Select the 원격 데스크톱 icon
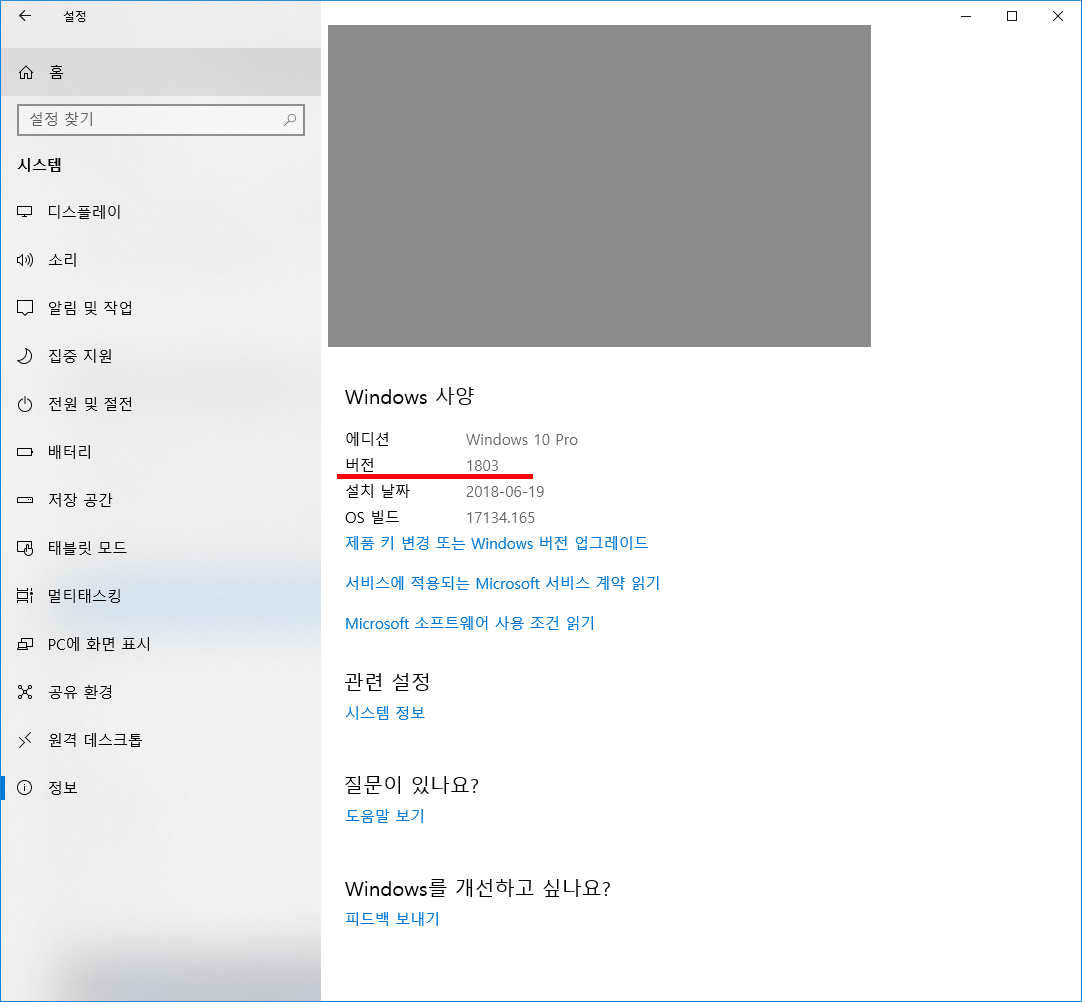1082x1002 pixels. [25, 740]
